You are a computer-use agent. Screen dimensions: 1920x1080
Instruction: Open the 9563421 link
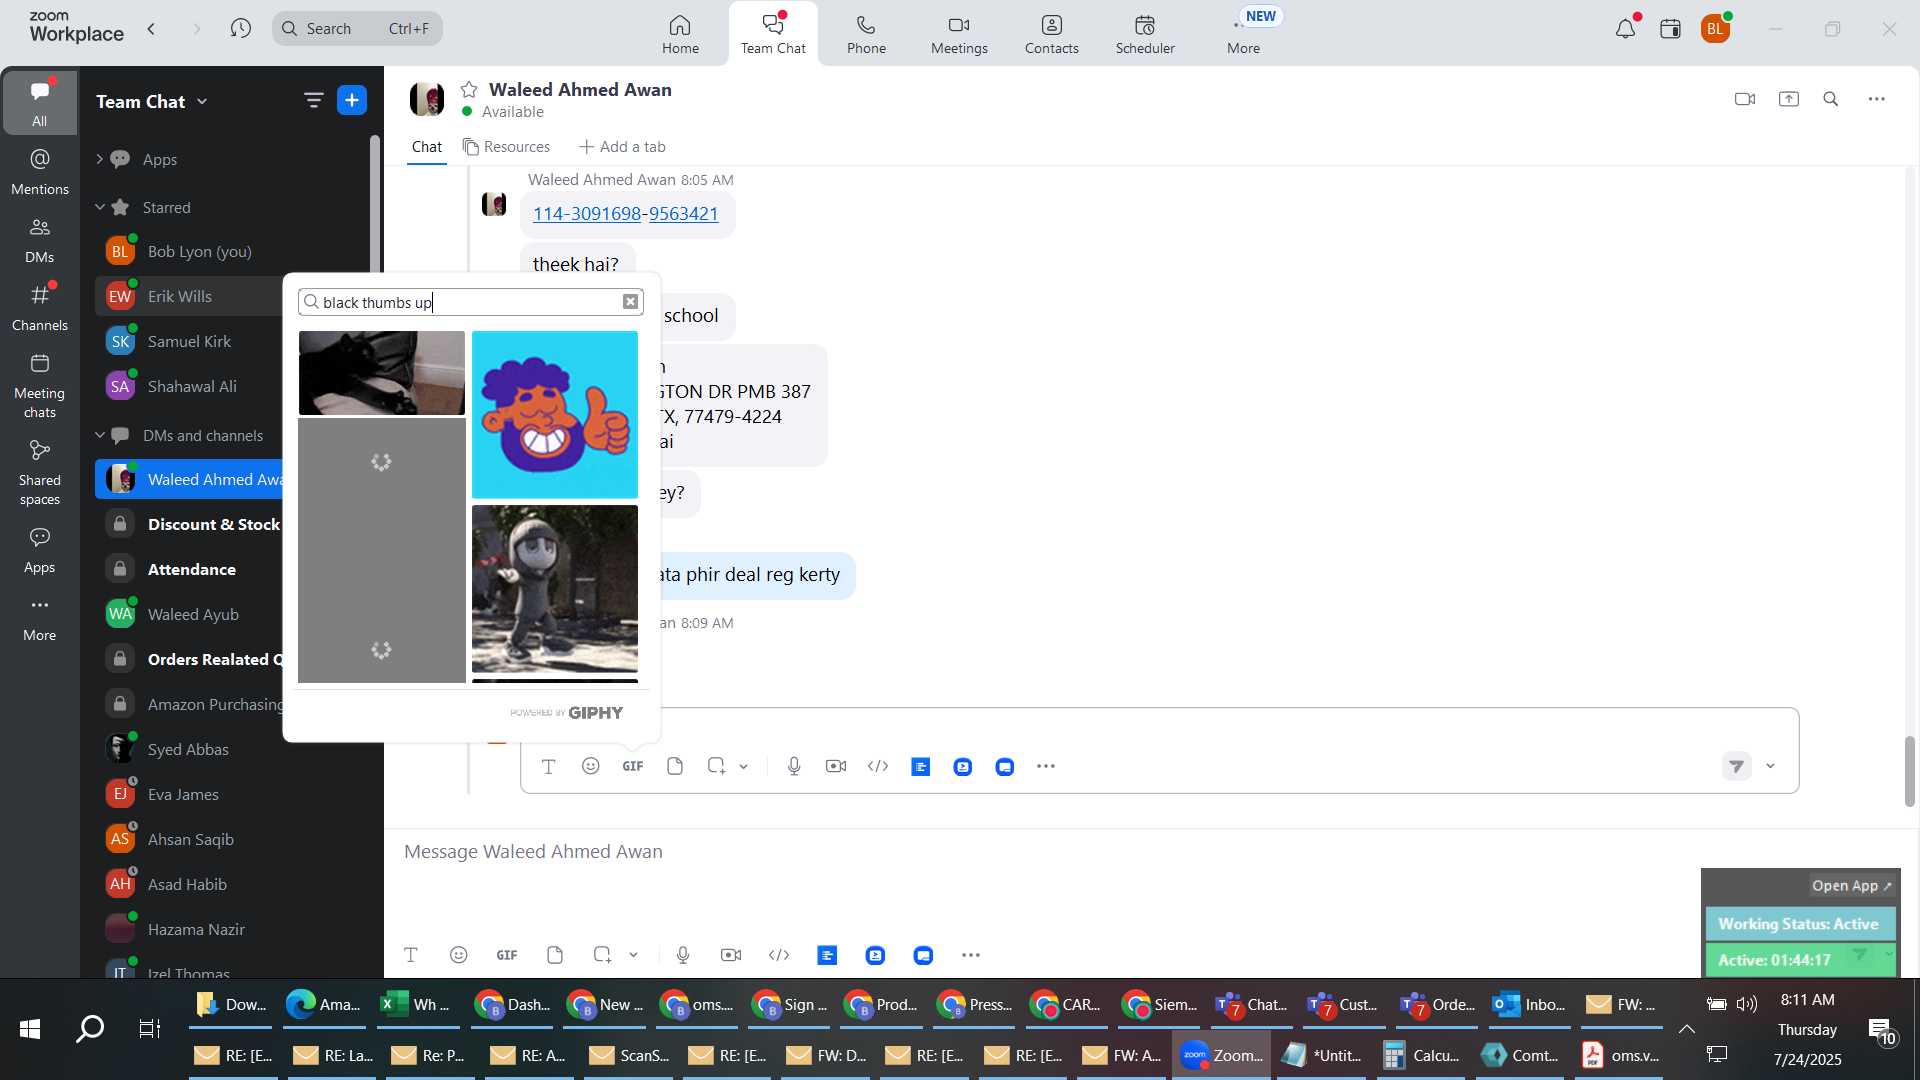tap(683, 214)
